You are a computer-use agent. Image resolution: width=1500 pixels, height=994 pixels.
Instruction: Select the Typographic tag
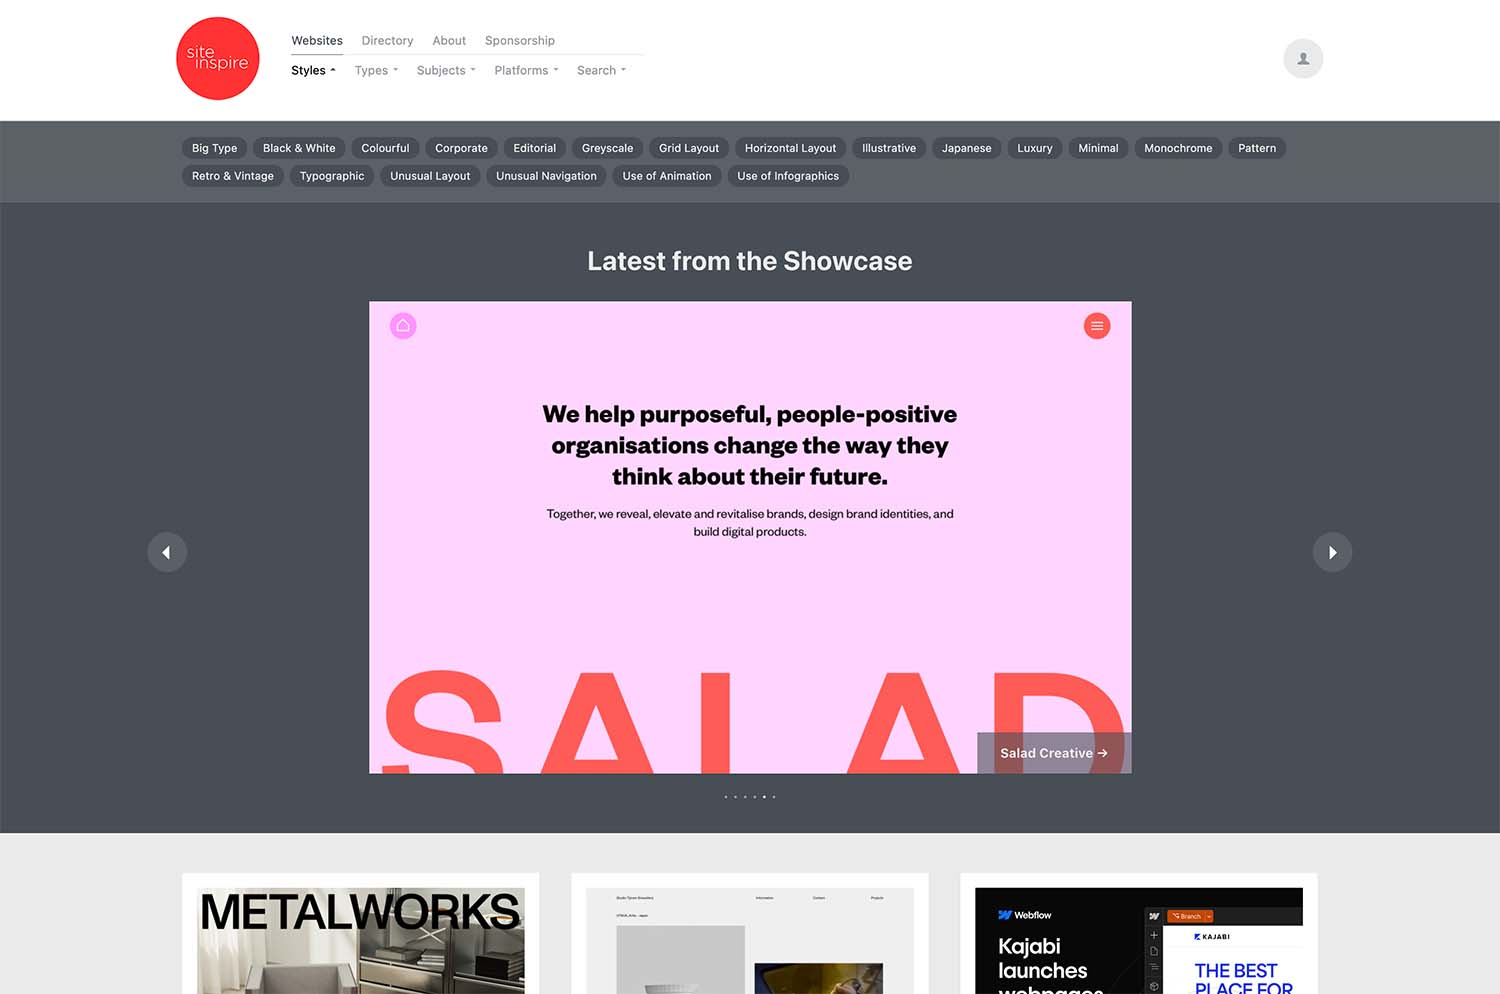pyautogui.click(x=332, y=176)
